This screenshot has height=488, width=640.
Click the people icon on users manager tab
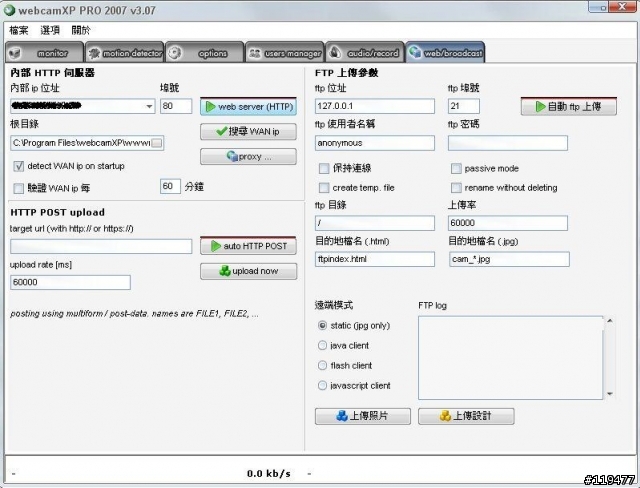[x=255, y=53]
